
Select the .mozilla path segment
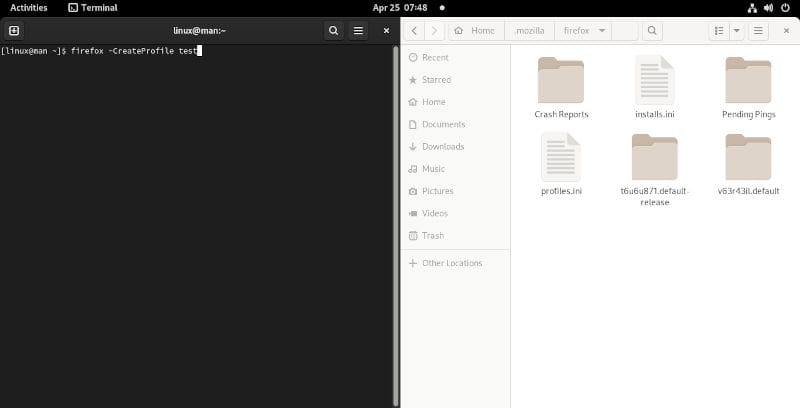click(x=529, y=31)
